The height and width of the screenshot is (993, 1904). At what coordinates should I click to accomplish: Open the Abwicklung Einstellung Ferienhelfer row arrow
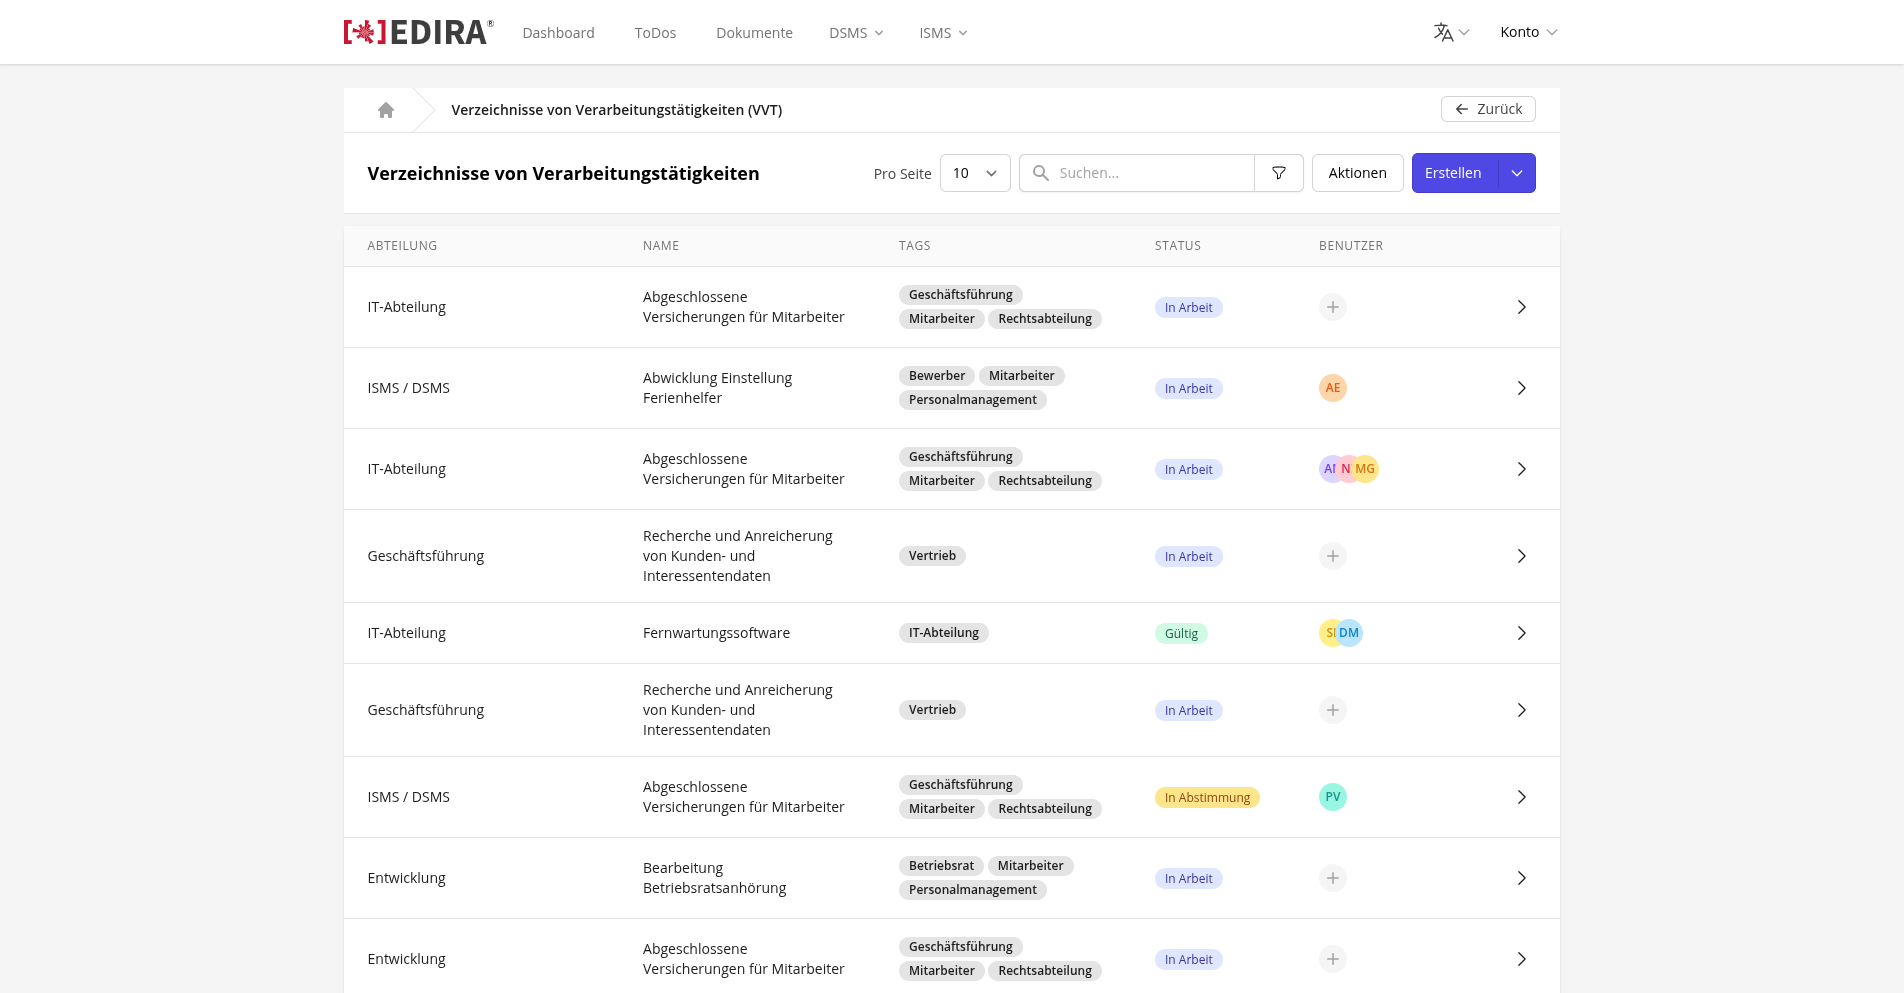coord(1521,388)
